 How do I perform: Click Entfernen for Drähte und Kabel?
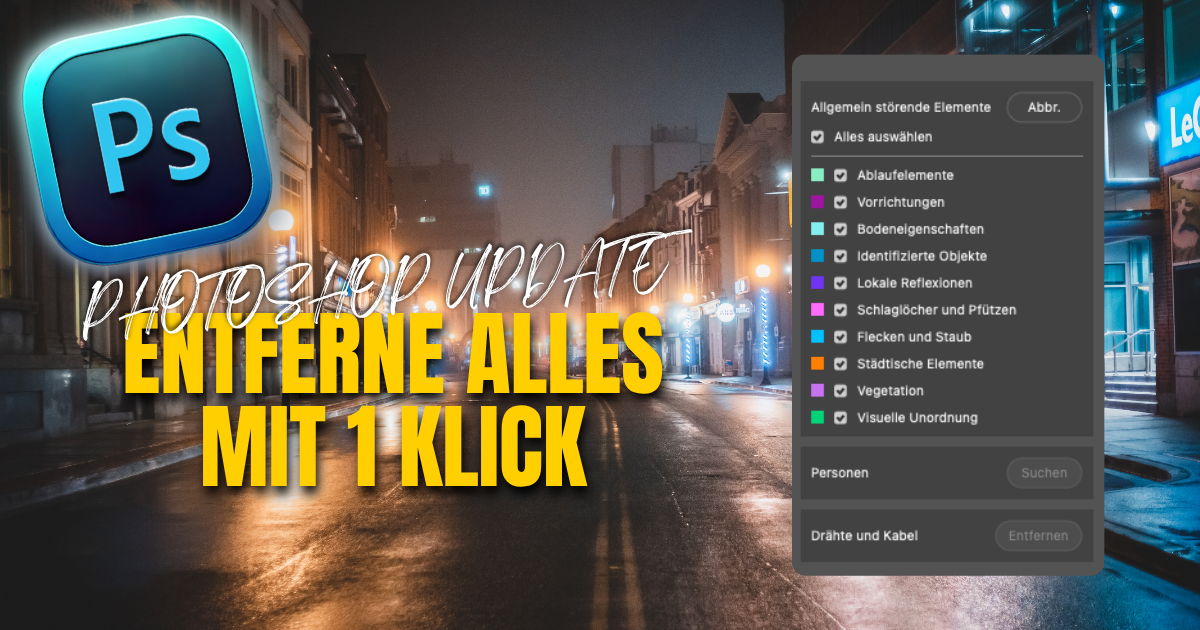1038,536
